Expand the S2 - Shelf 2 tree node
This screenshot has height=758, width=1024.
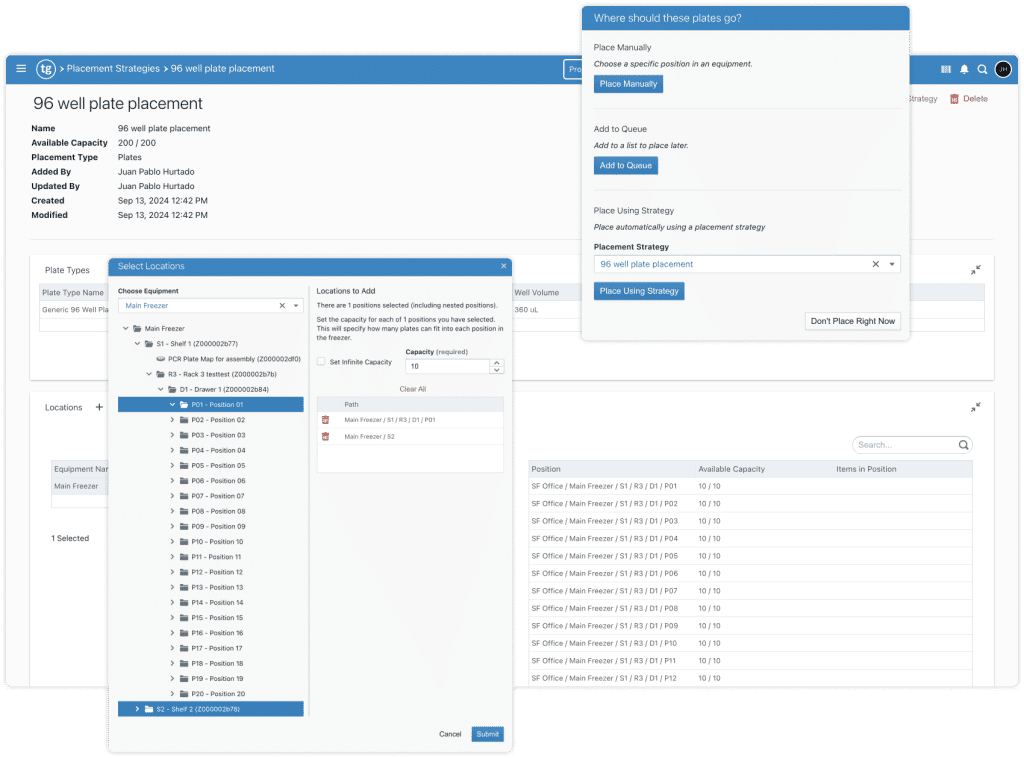[x=137, y=709]
